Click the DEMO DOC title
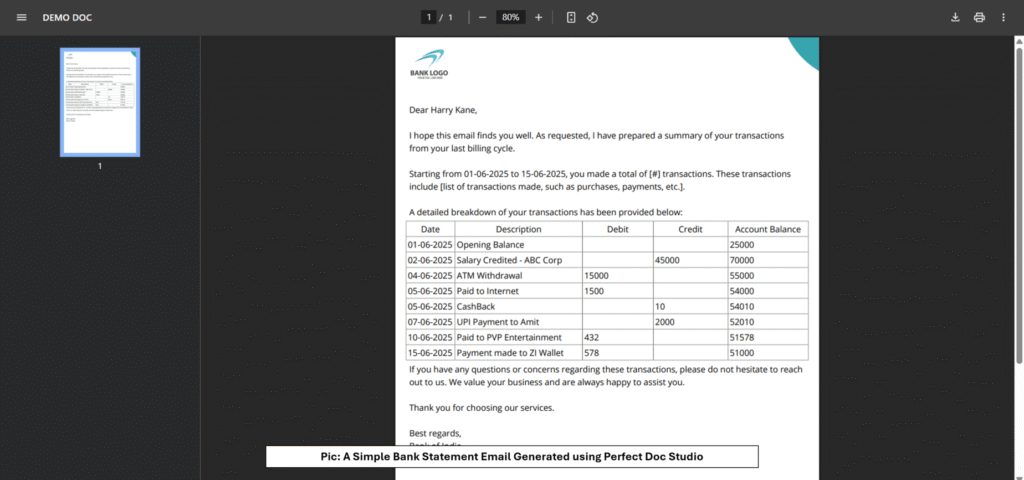Viewport: 1024px width, 480px height. [67, 17]
